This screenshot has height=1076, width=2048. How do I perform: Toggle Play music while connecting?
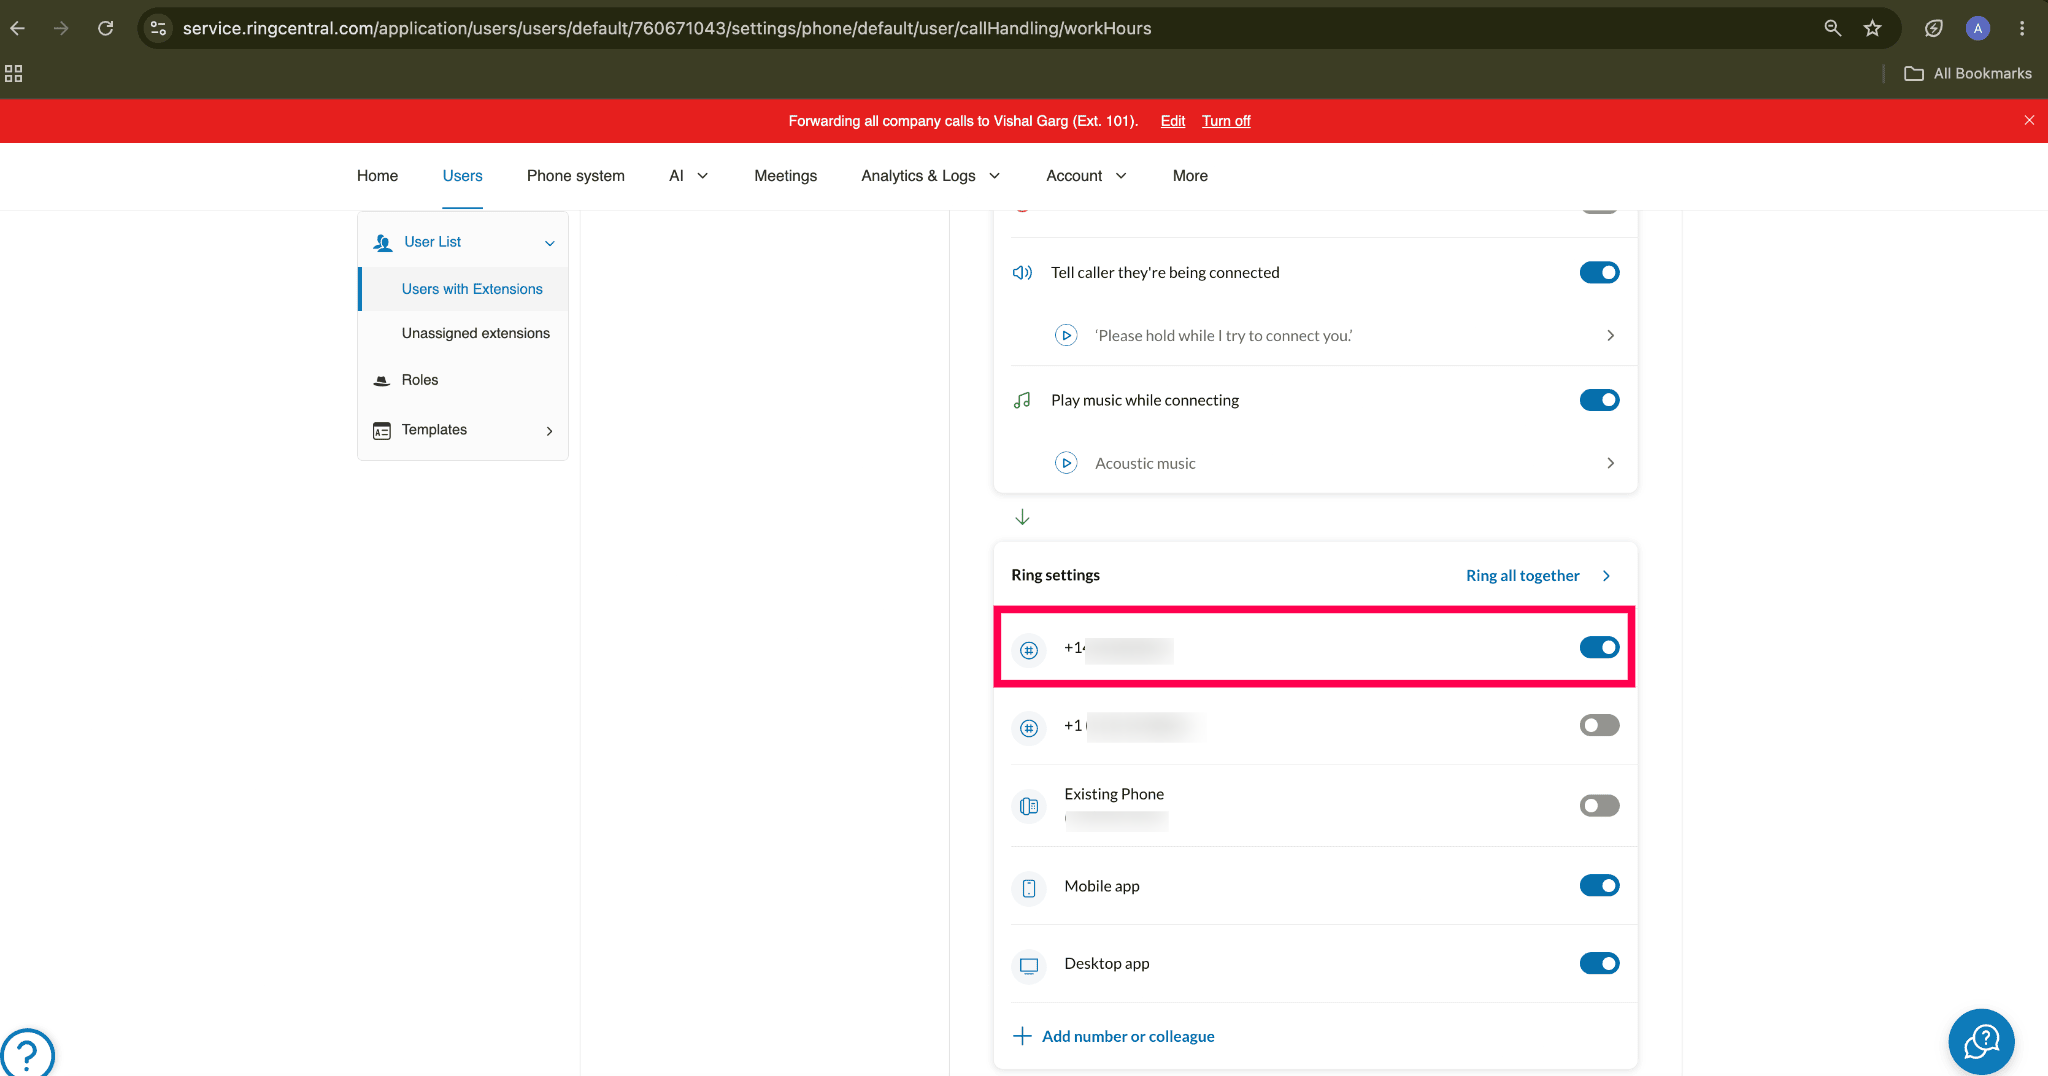coord(1599,400)
